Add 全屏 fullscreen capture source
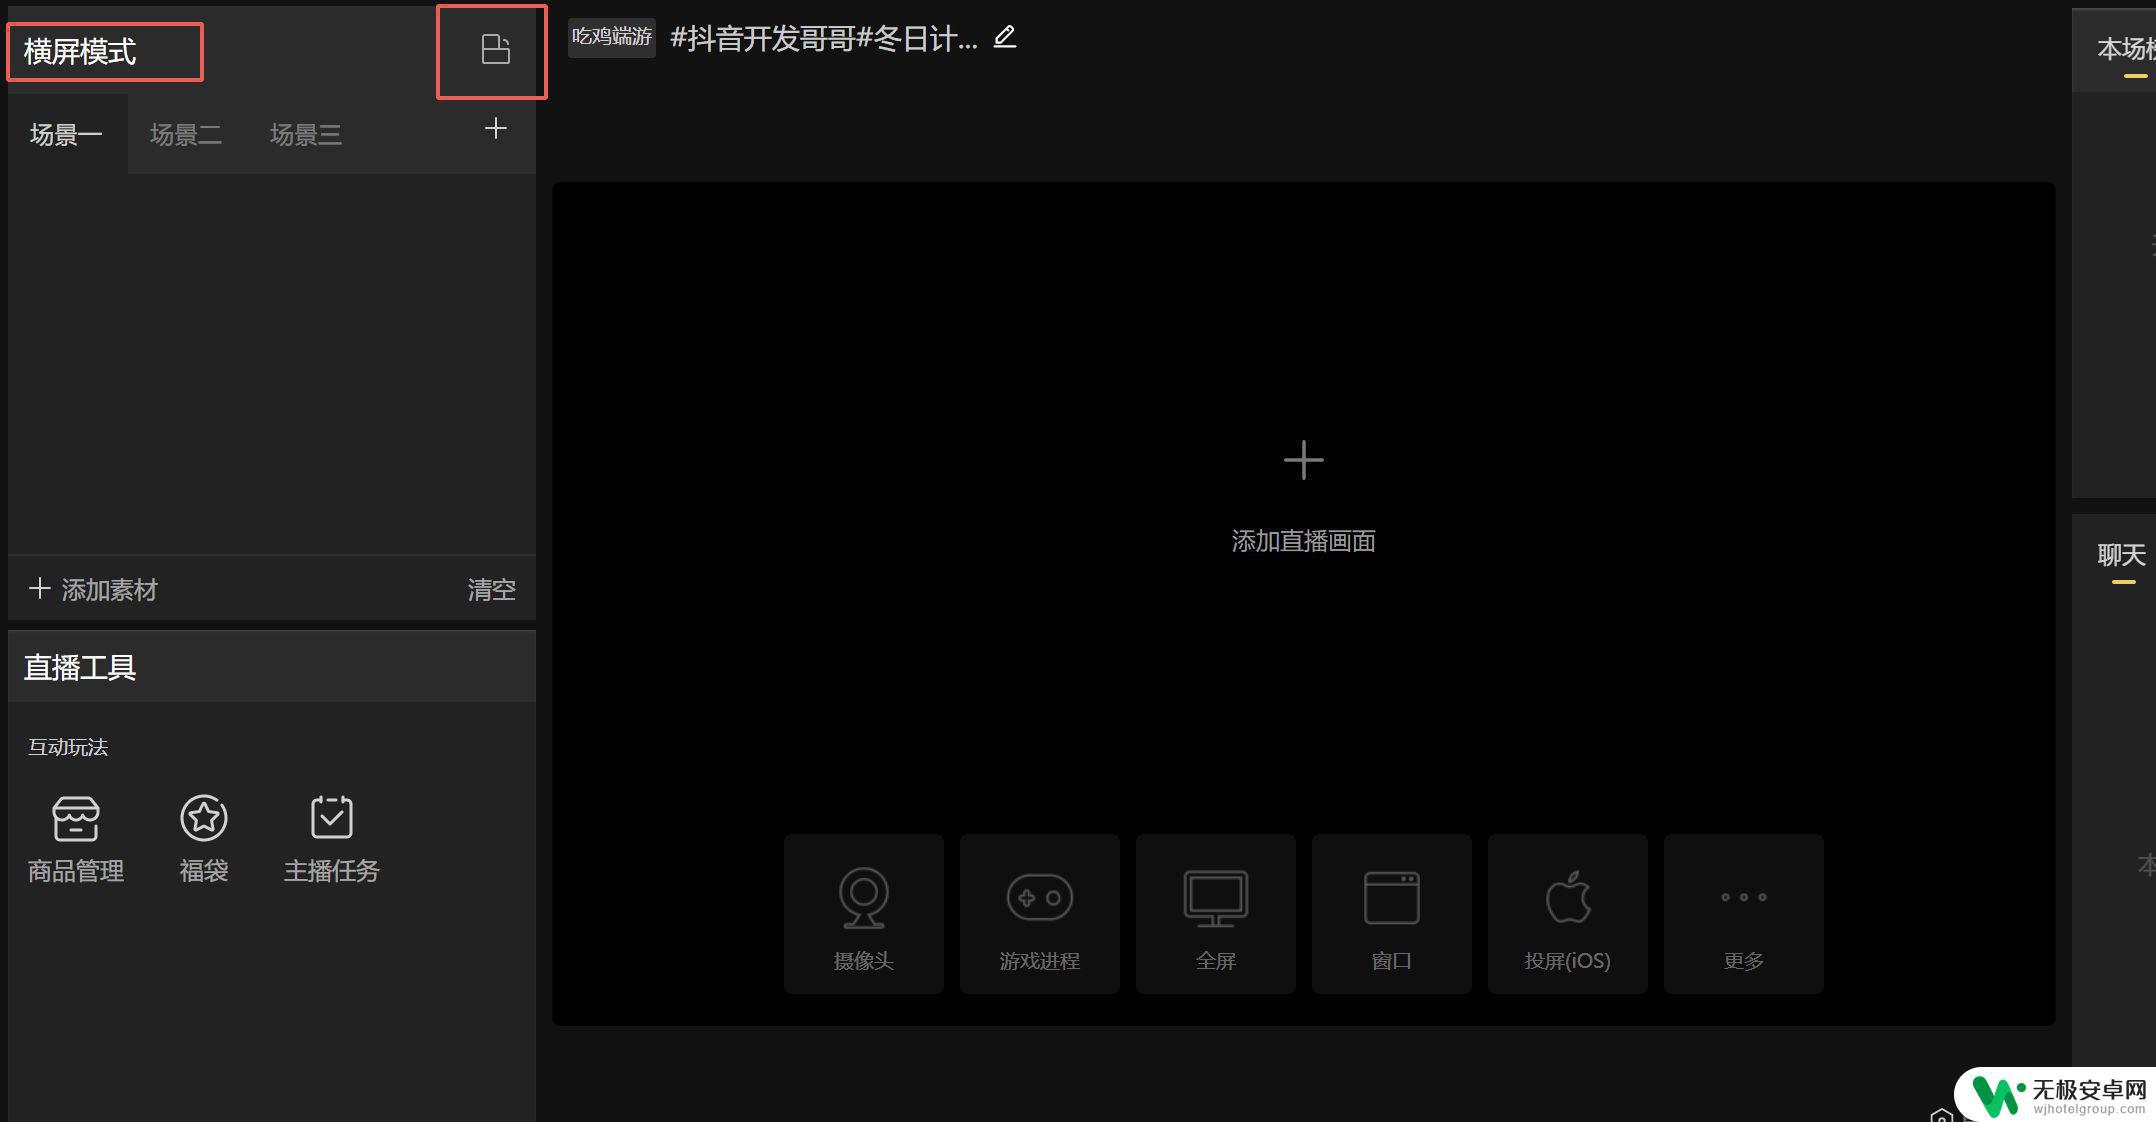This screenshot has width=2156, height=1122. click(x=1216, y=914)
